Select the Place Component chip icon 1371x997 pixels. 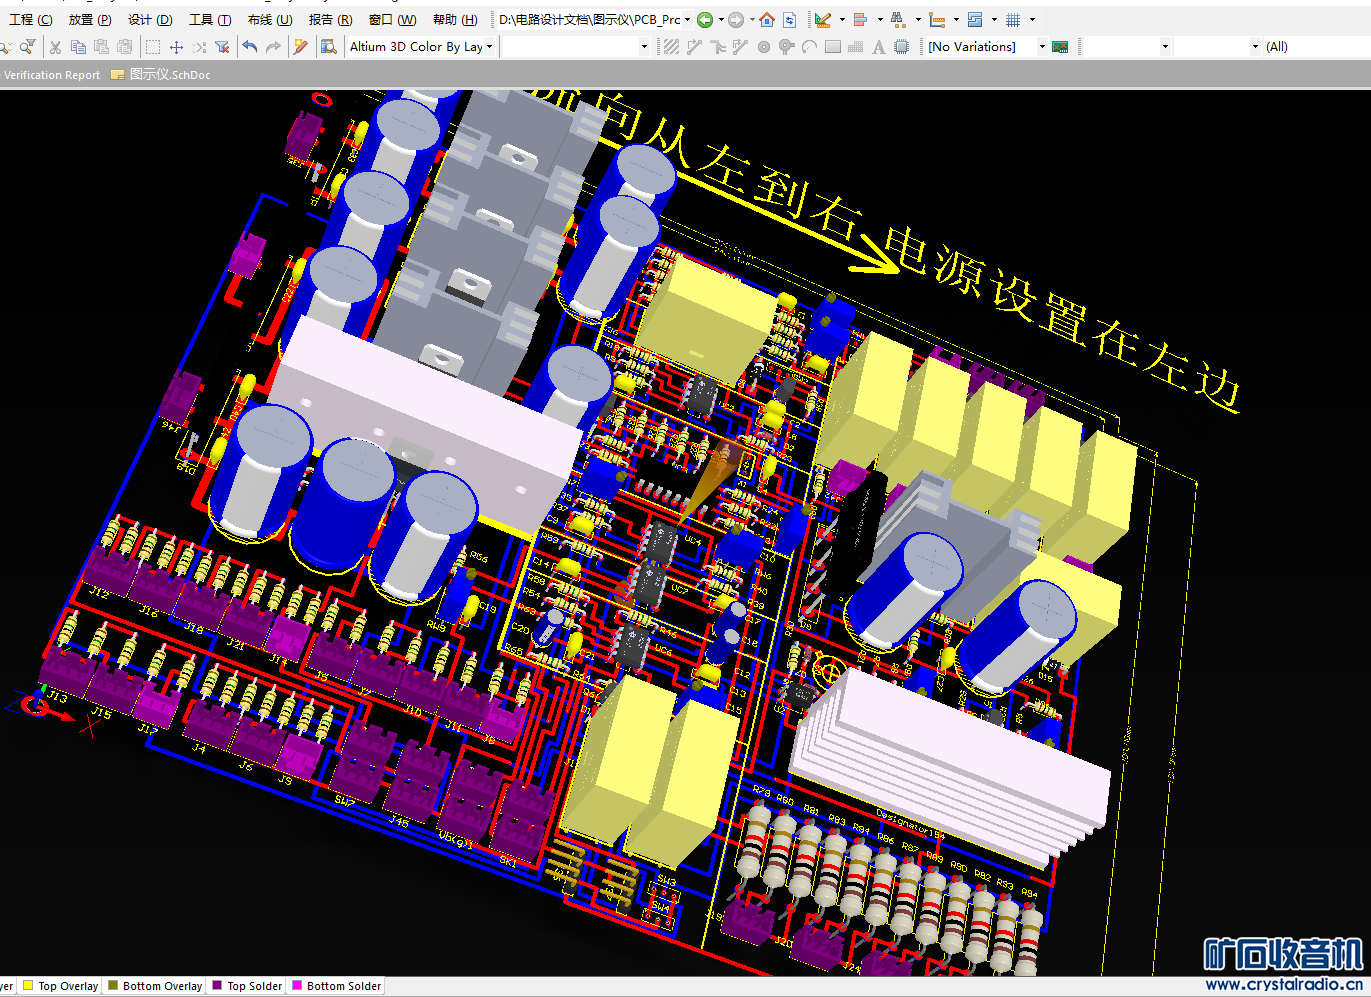click(902, 47)
